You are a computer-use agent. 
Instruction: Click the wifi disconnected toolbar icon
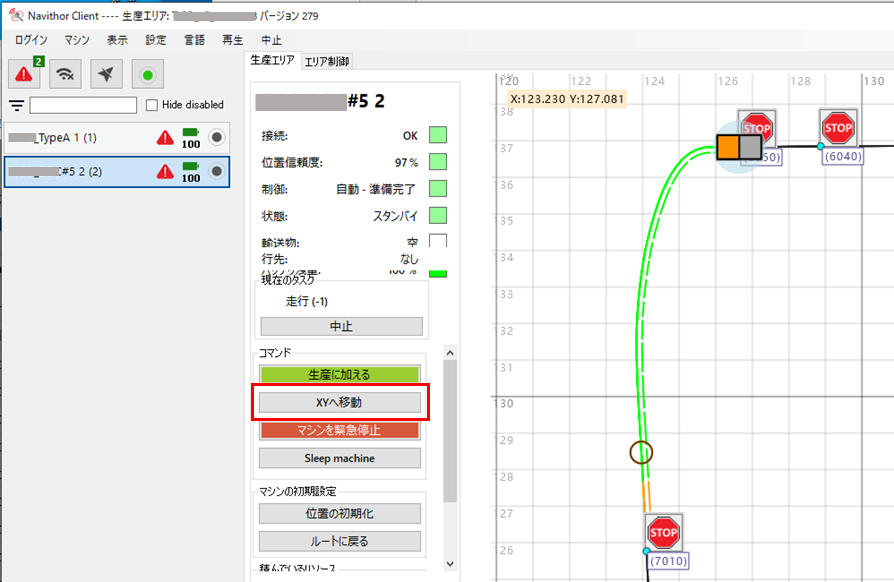[x=65, y=74]
